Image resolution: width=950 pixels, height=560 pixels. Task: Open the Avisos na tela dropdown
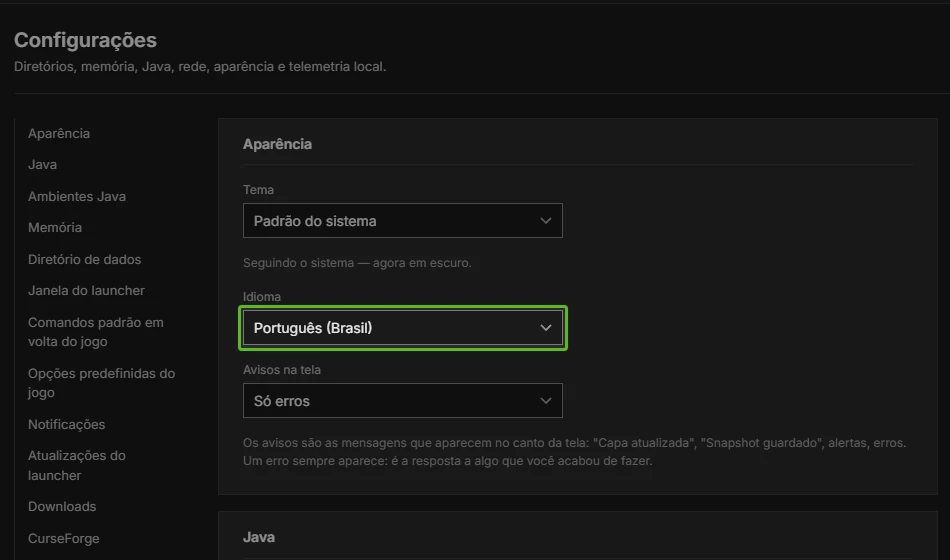click(402, 401)
